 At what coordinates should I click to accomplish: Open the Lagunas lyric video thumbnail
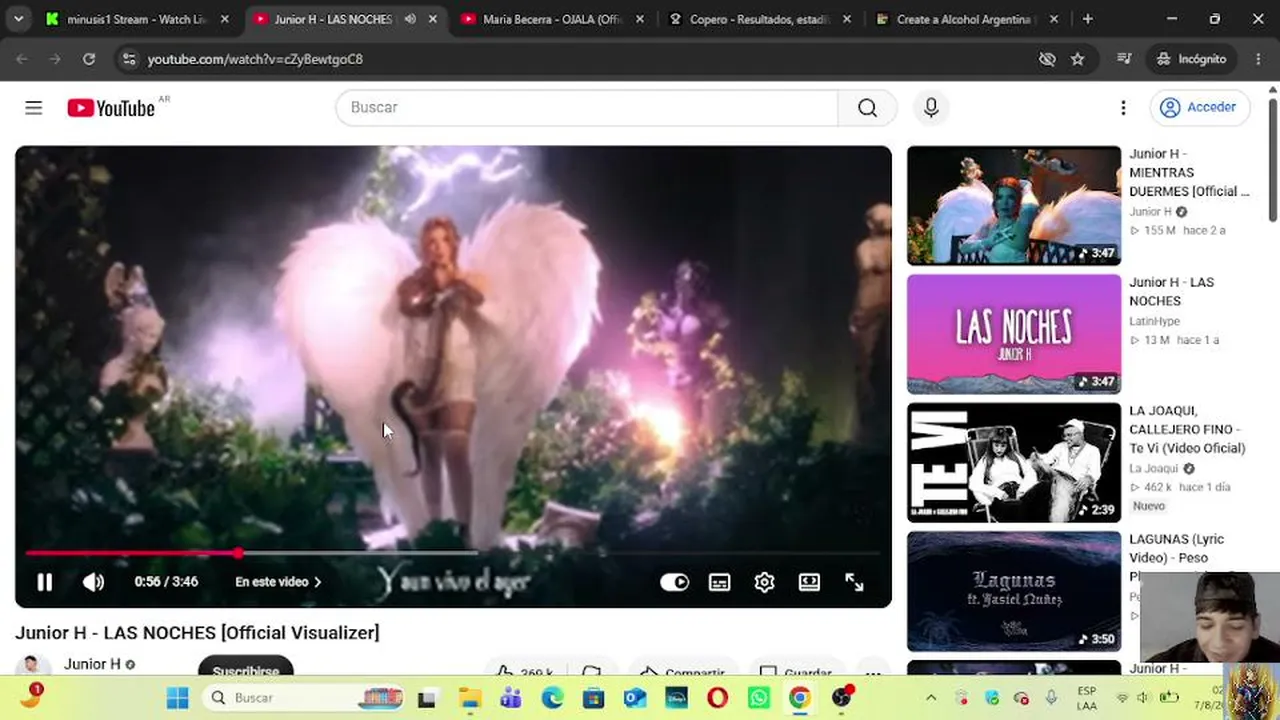click(1014, 591)
